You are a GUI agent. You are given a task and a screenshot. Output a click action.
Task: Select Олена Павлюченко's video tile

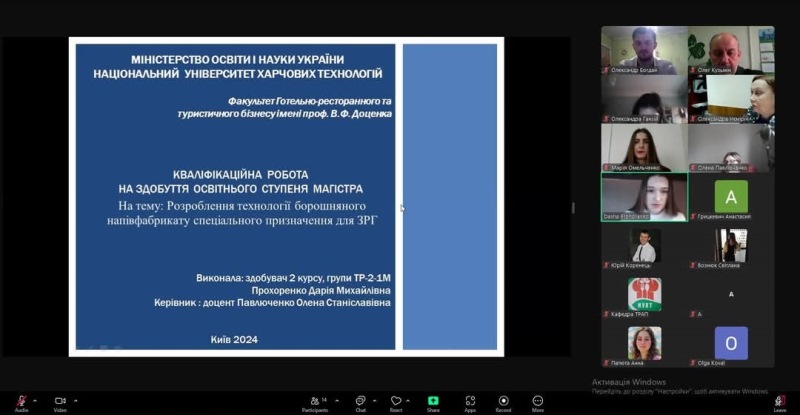click(x=731, y=148)
